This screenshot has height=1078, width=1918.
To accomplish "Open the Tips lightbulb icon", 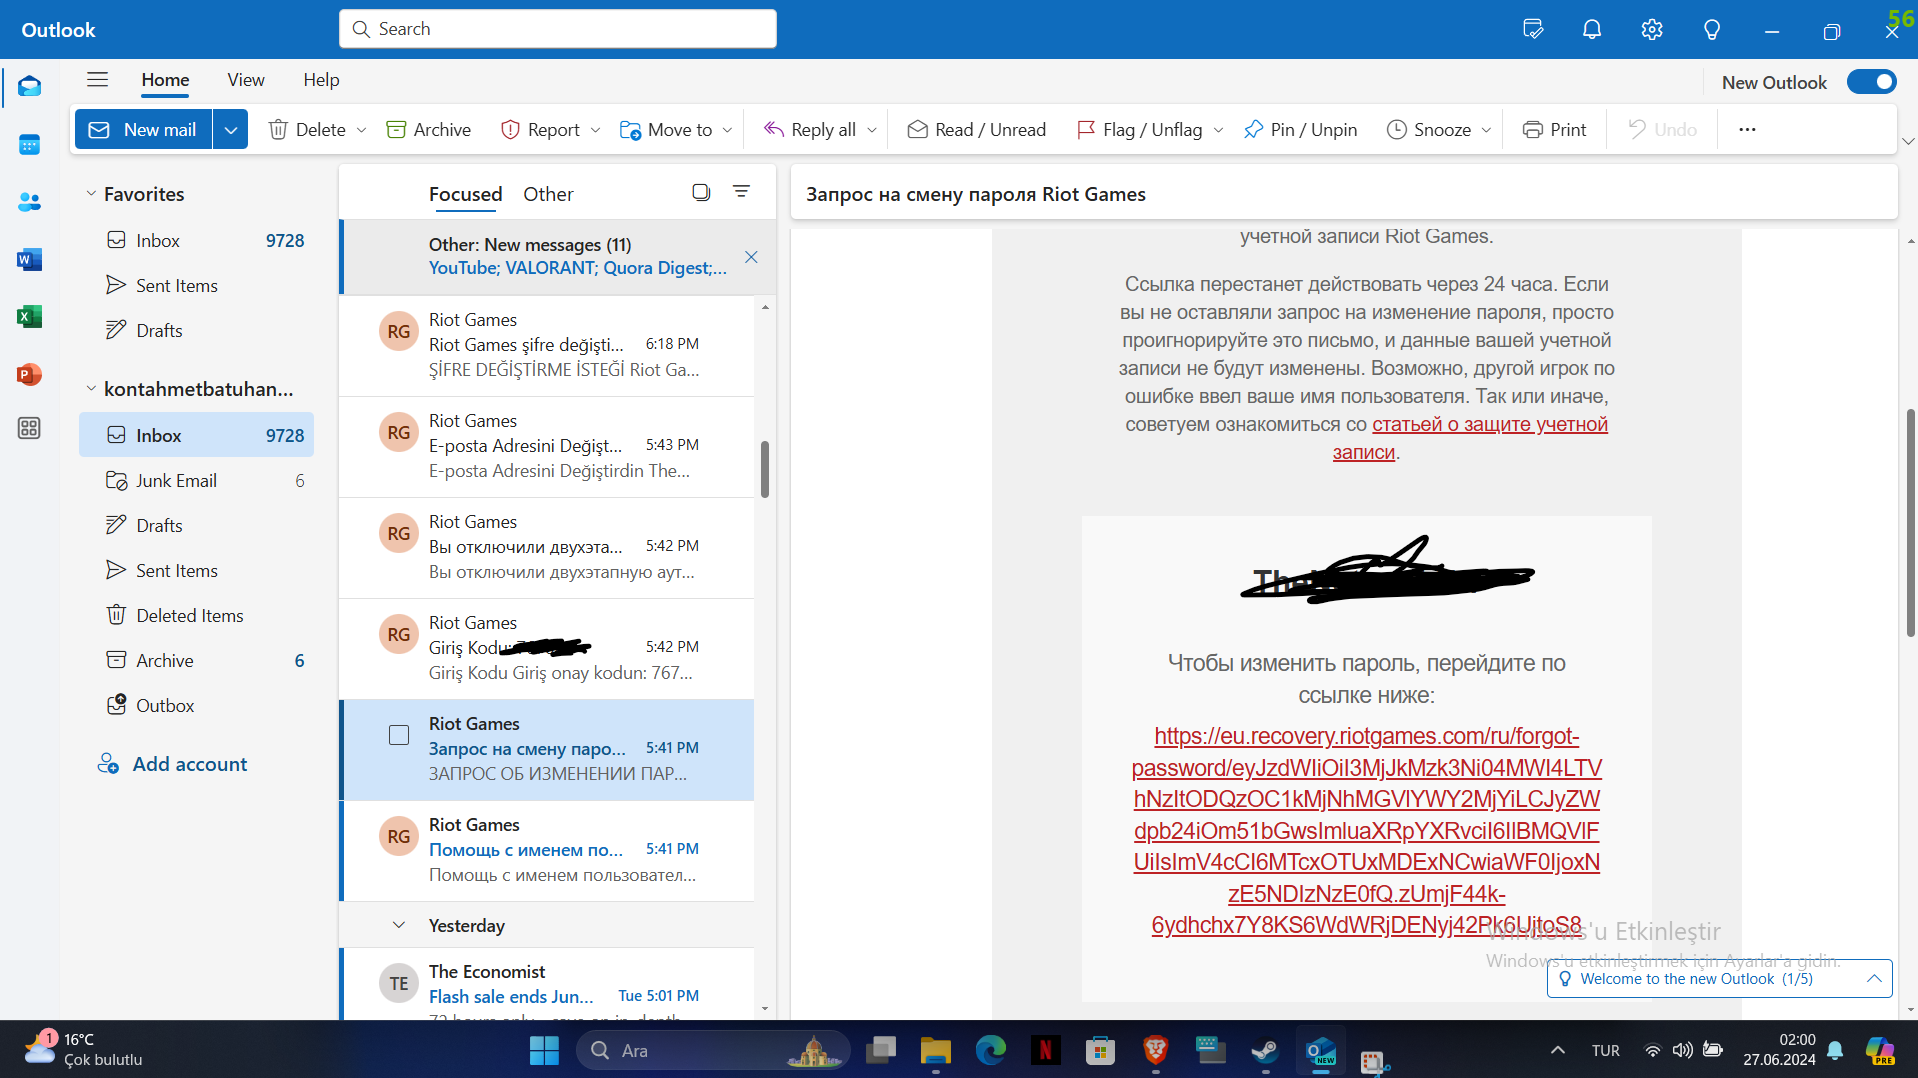I will pos(1712,30).
